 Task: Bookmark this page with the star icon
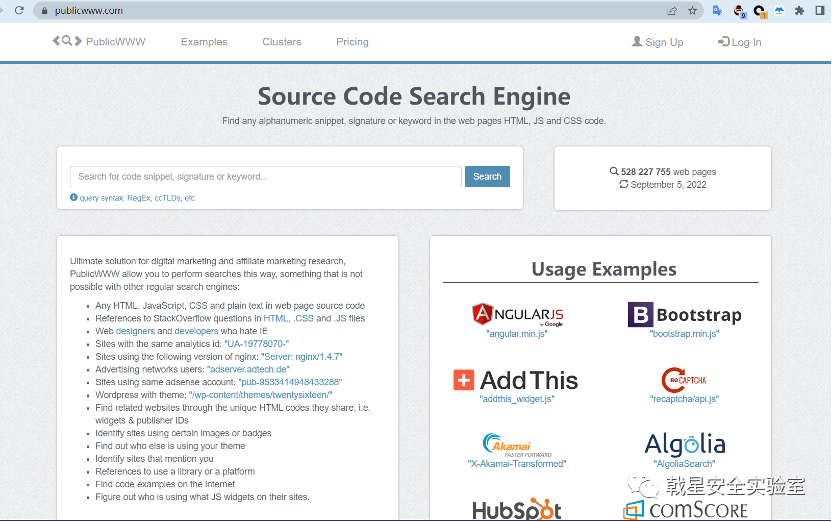pos(692,11)
